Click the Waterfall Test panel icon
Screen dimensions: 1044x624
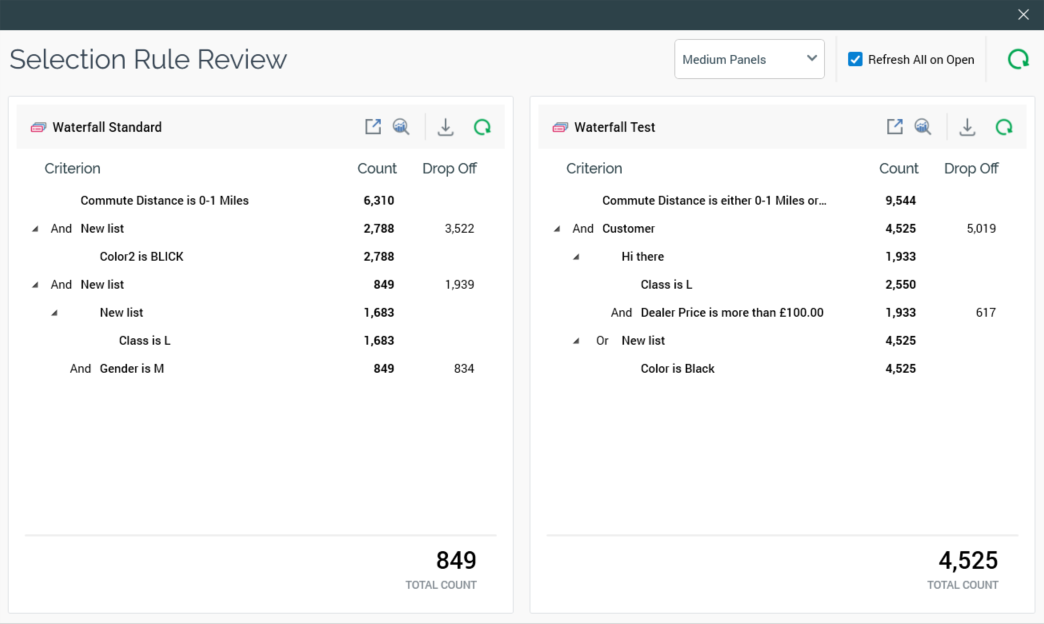point(560,127)
